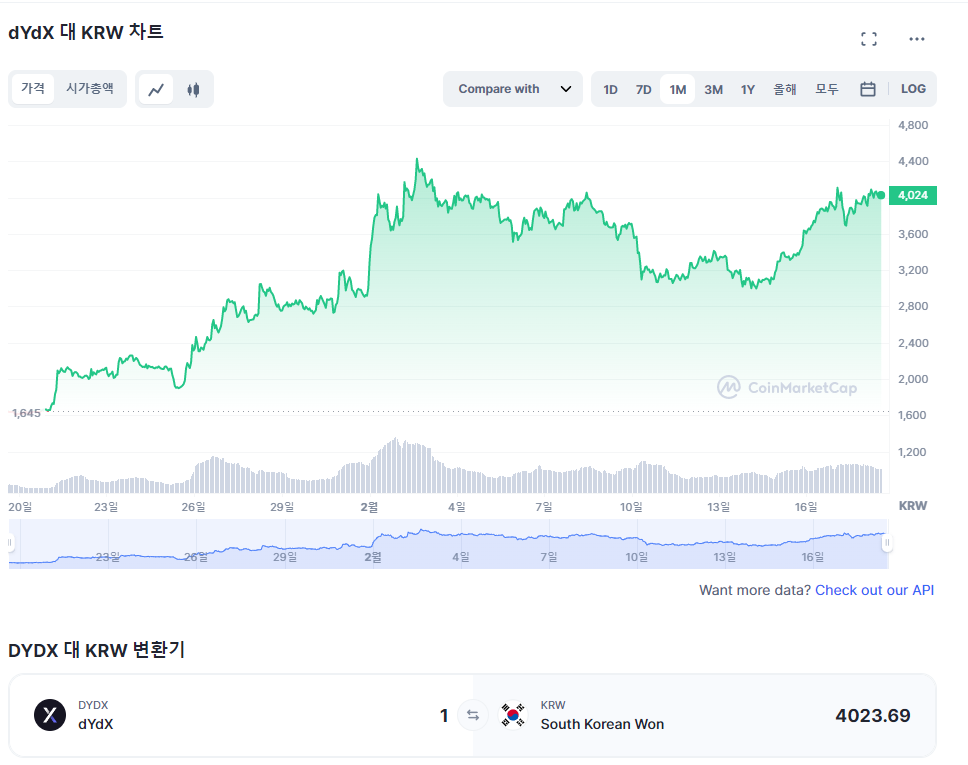Select the 1M time range
This screenshot has width=968, height=765.
678,90
